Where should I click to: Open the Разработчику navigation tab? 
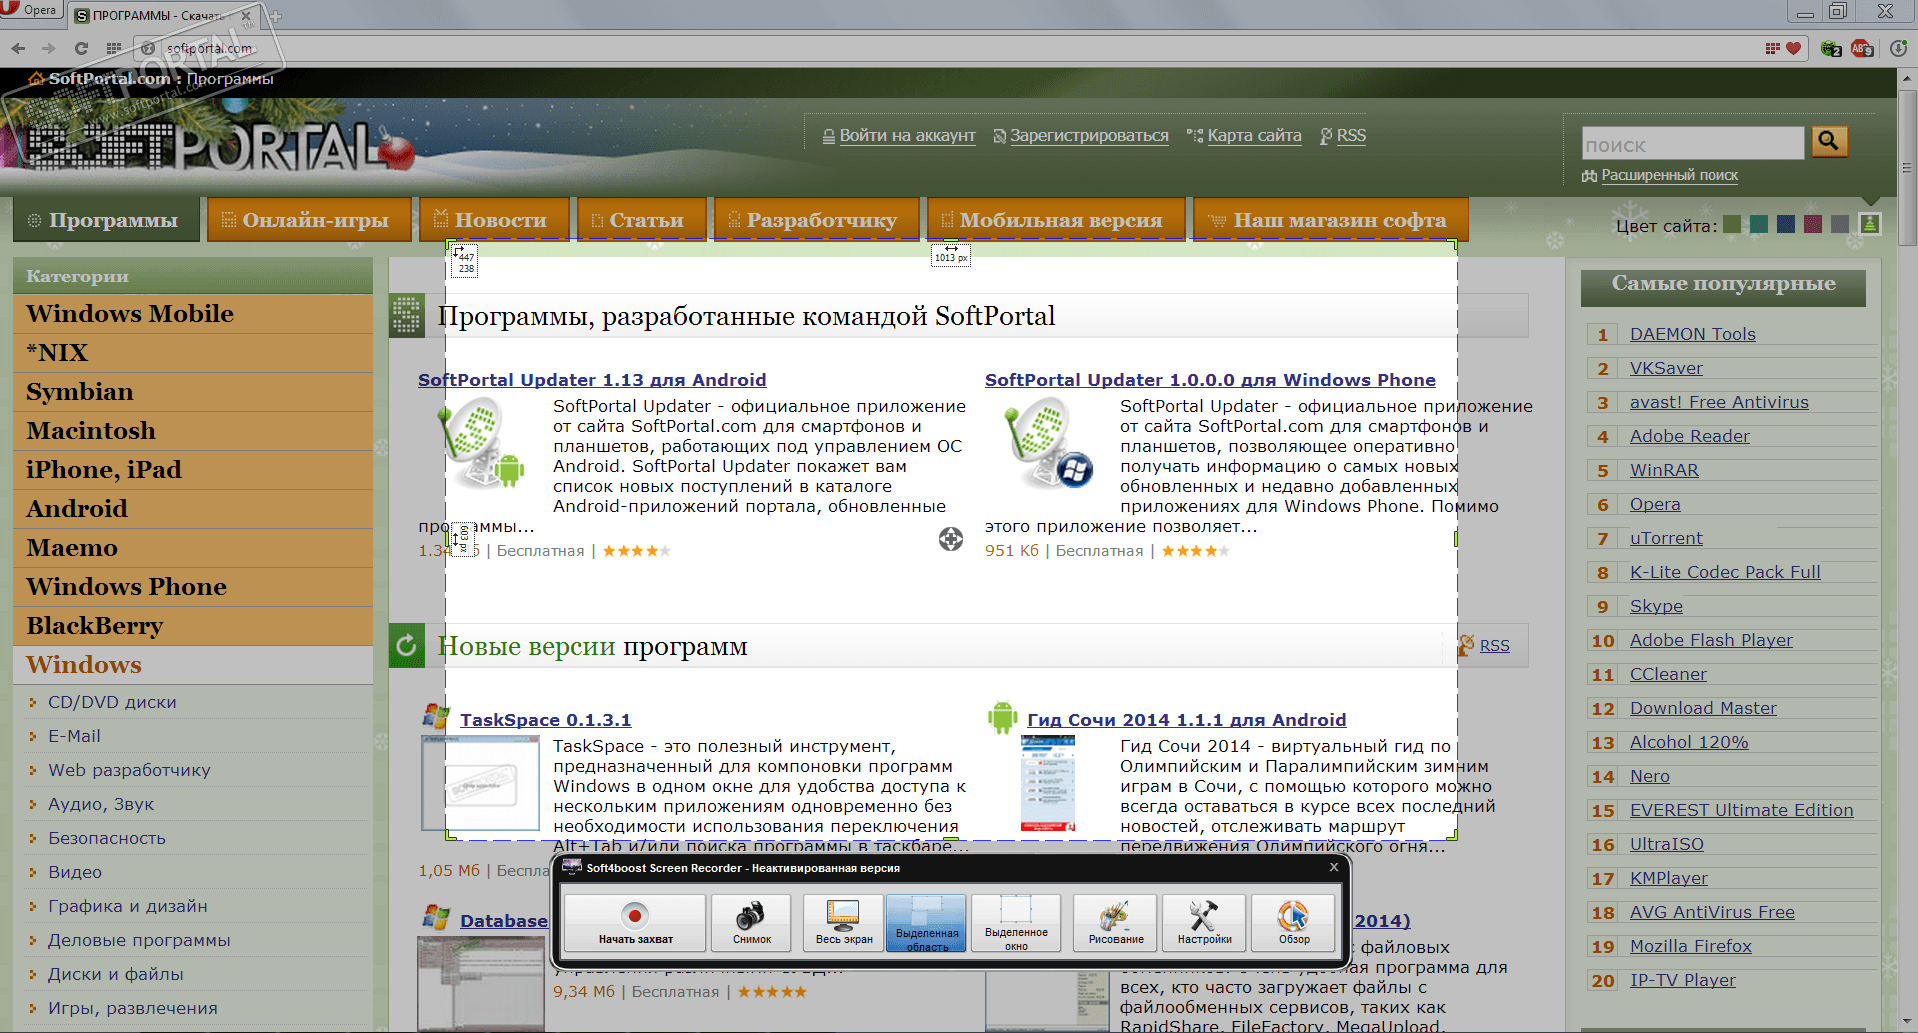pyautogui.click(x=816, y=220)
